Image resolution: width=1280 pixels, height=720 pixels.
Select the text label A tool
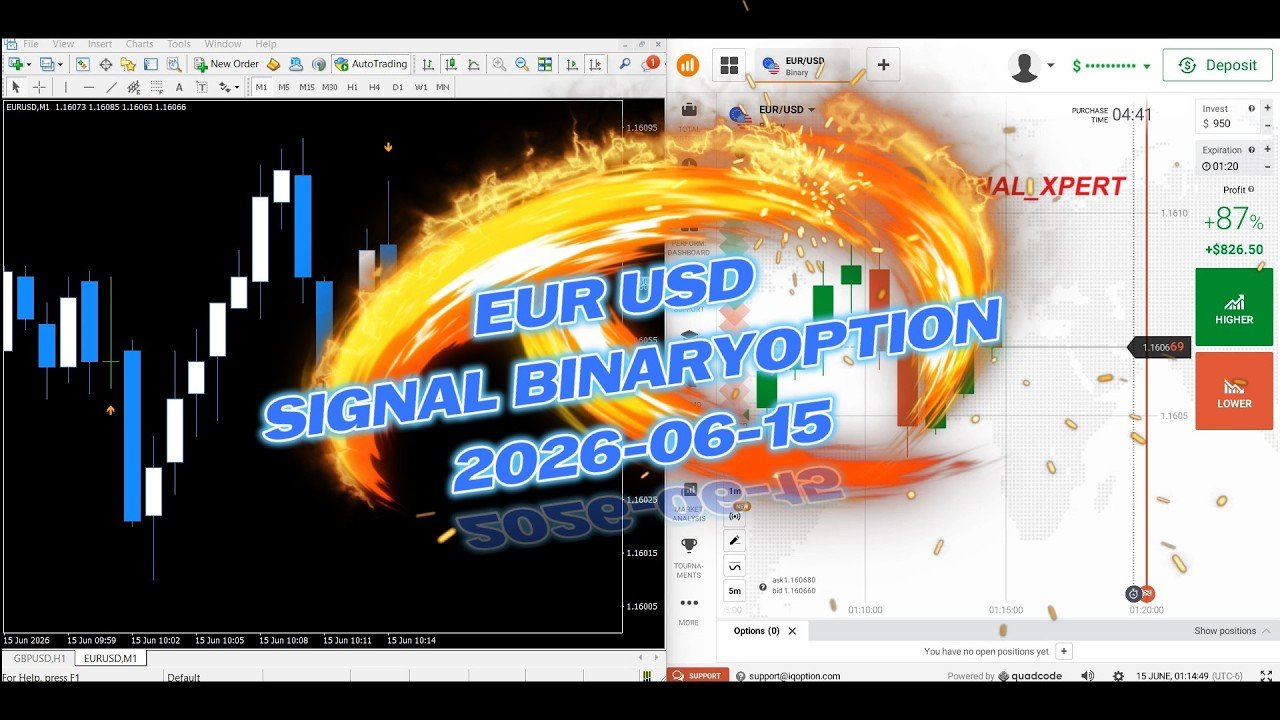click(x=179, y=87)
